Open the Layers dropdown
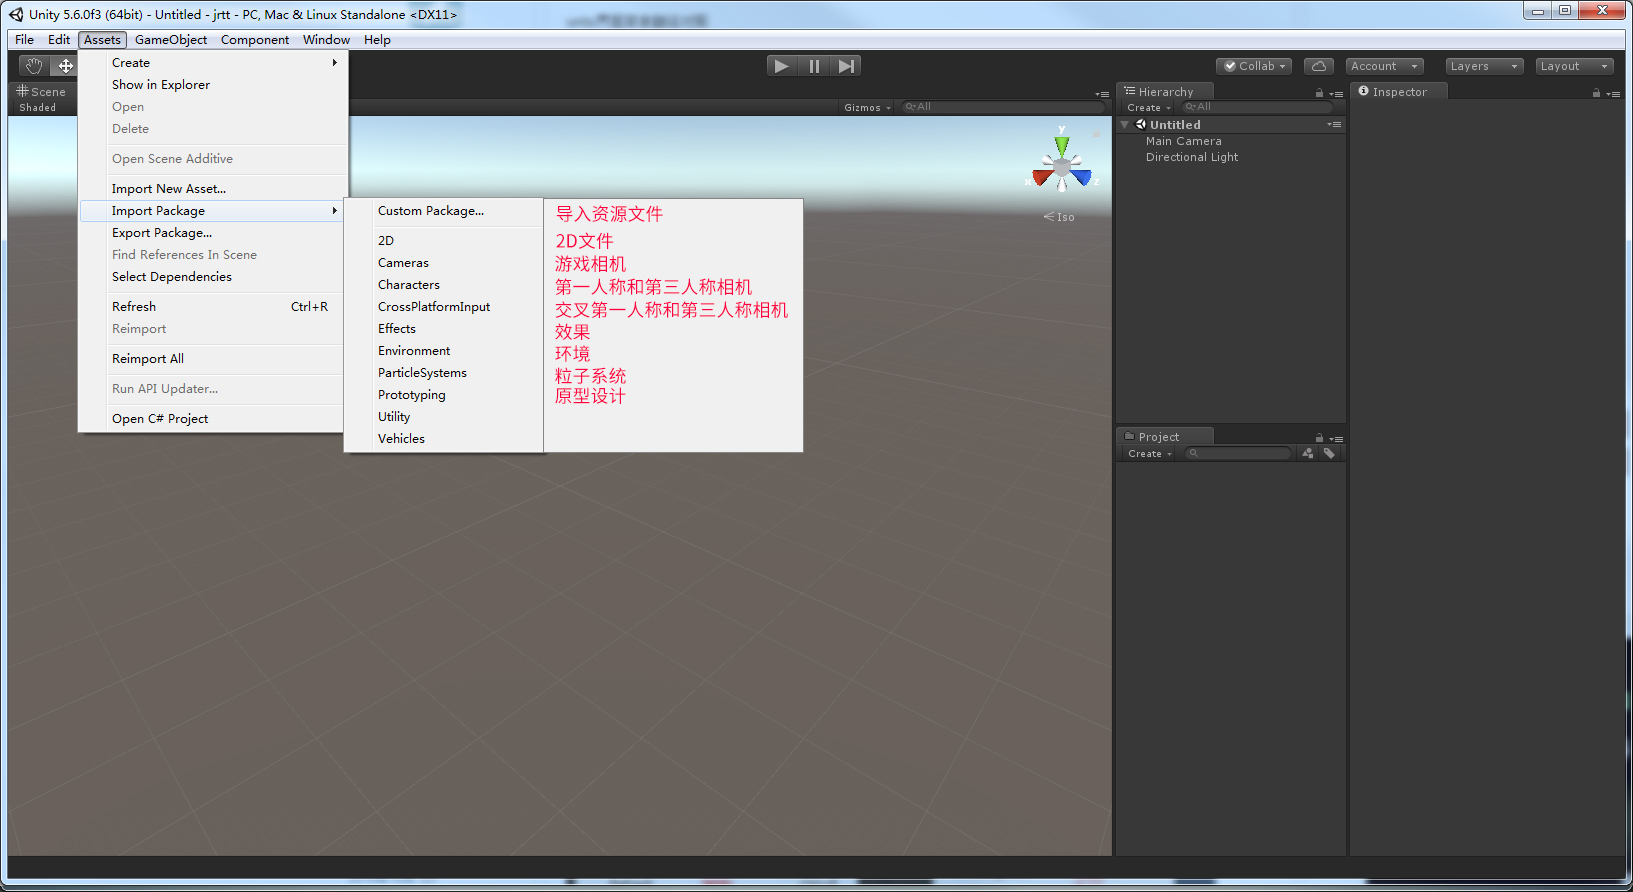Image resolution: width=1633 pixels, height=892 pixels. 1484,66
